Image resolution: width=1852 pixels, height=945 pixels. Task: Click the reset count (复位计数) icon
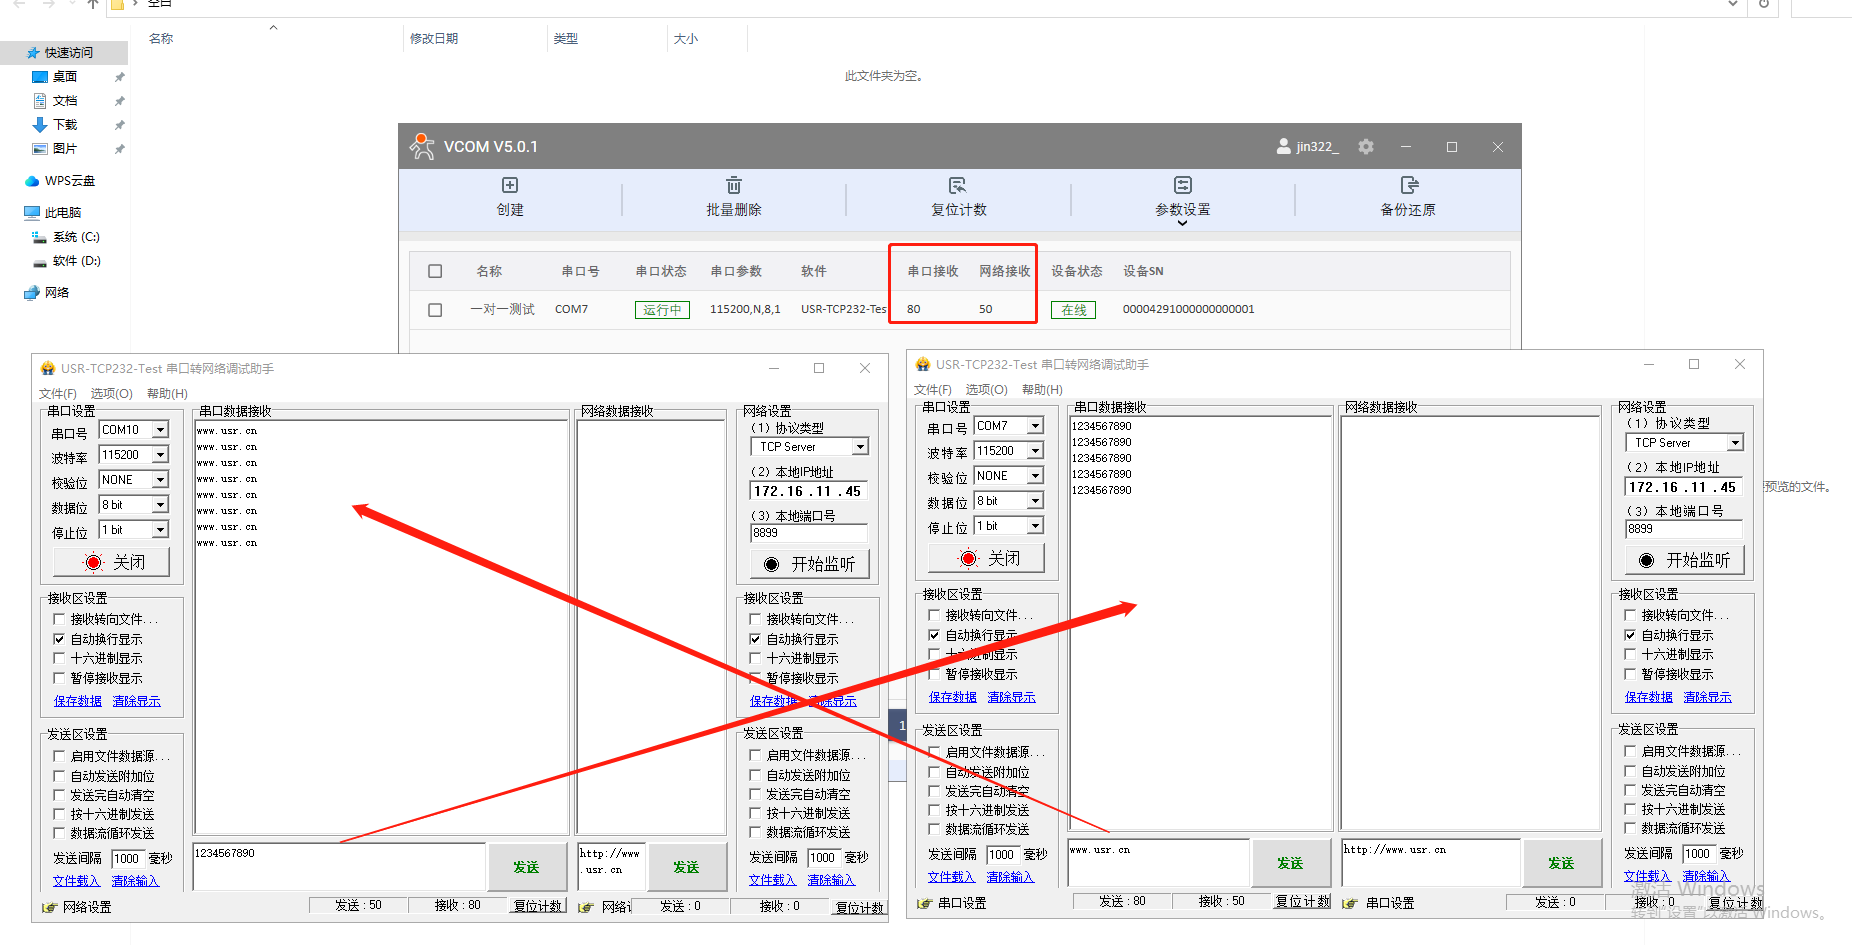click(x=958, y=186)
